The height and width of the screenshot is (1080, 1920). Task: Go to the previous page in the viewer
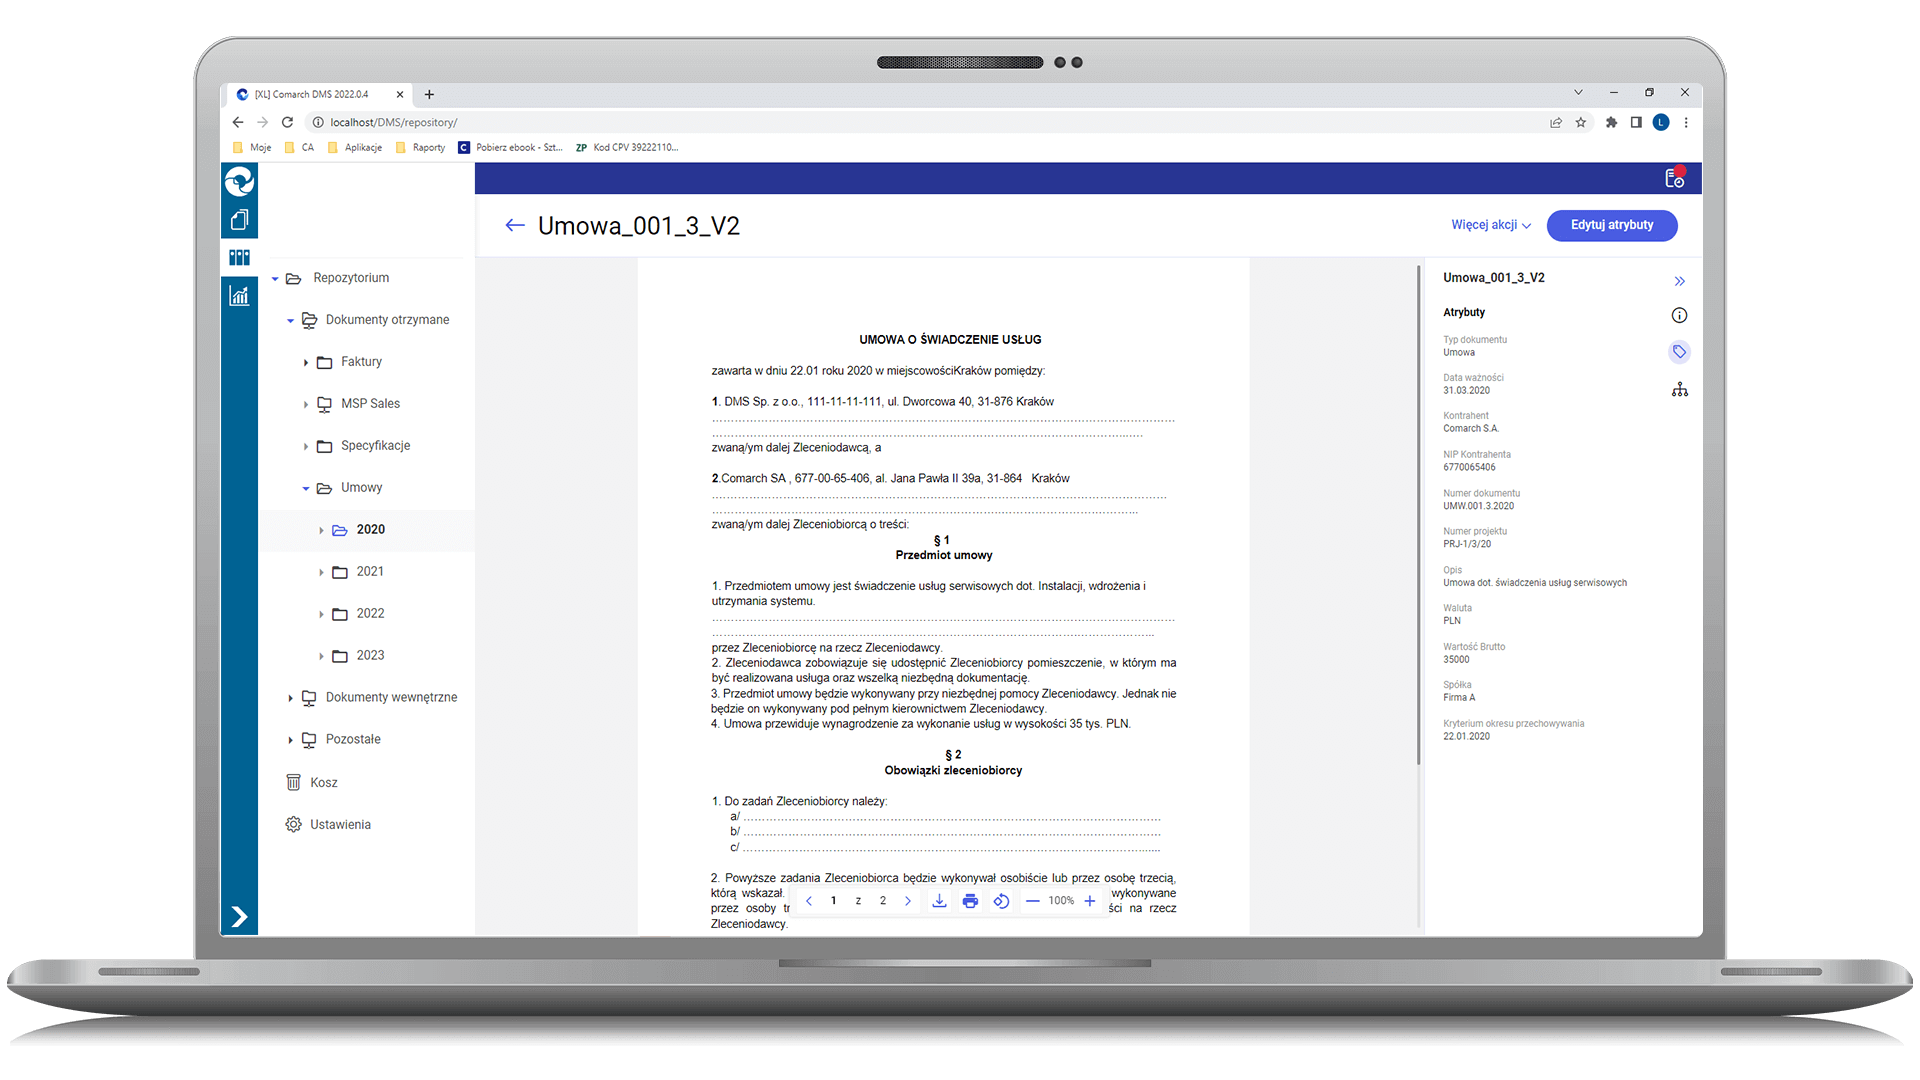pyautogui.click(x=809, y=901)
